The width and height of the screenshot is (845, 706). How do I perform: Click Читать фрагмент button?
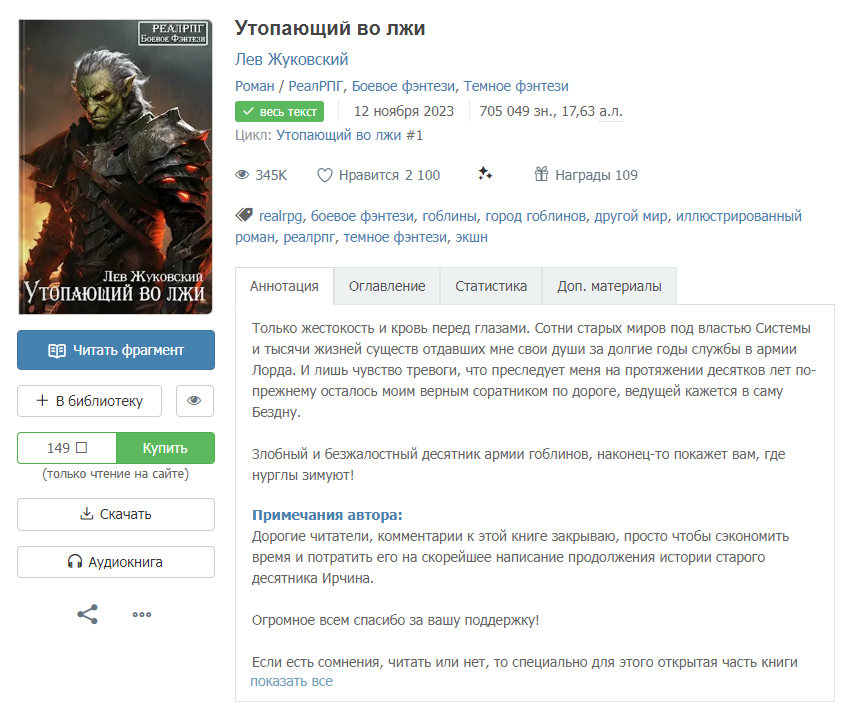(116, 350)
